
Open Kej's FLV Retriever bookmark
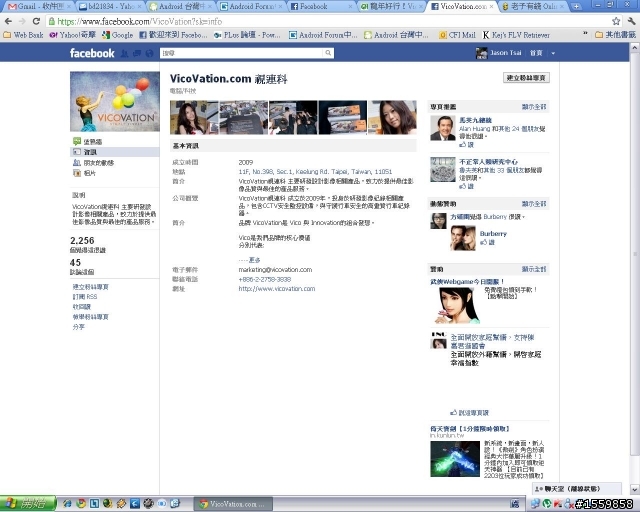[516, 35]
